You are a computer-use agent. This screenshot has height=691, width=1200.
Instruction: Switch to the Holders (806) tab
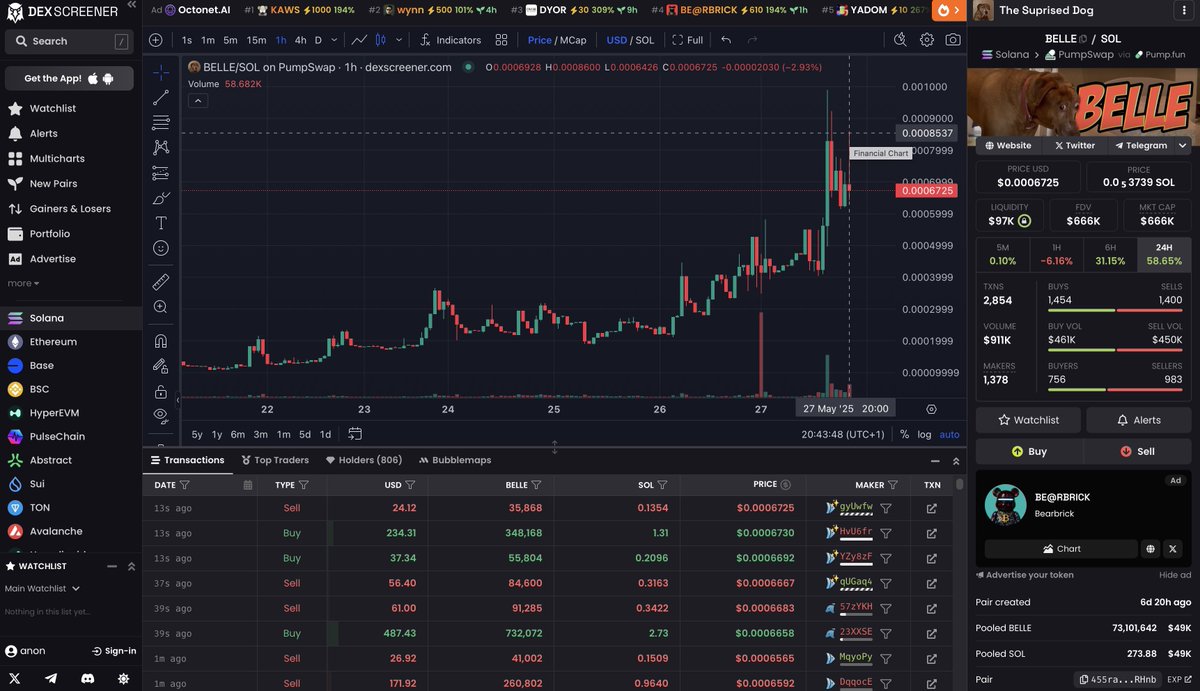click(x=363, y=460)
